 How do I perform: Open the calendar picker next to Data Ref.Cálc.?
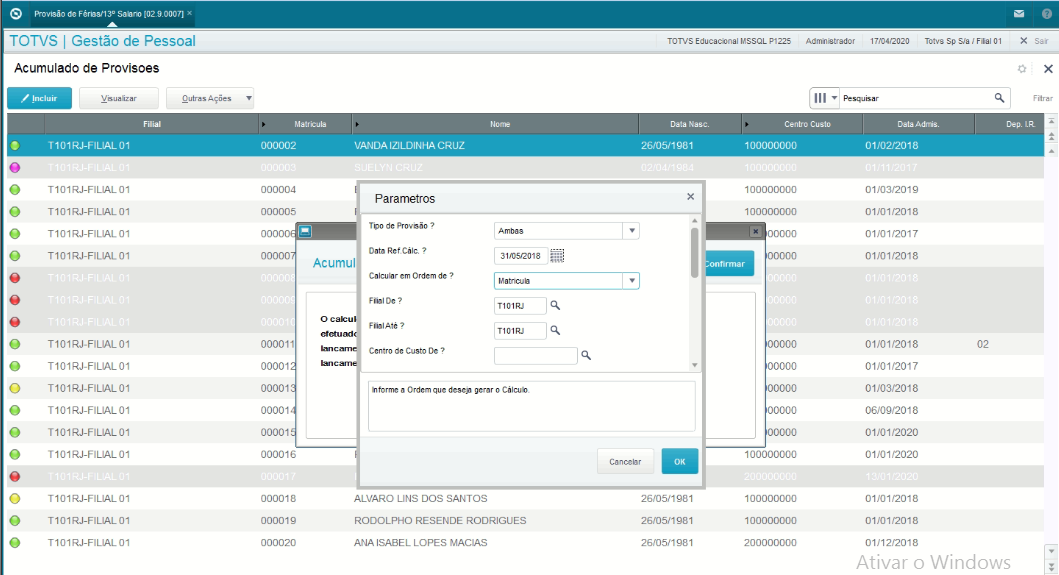tap(557, 255)
